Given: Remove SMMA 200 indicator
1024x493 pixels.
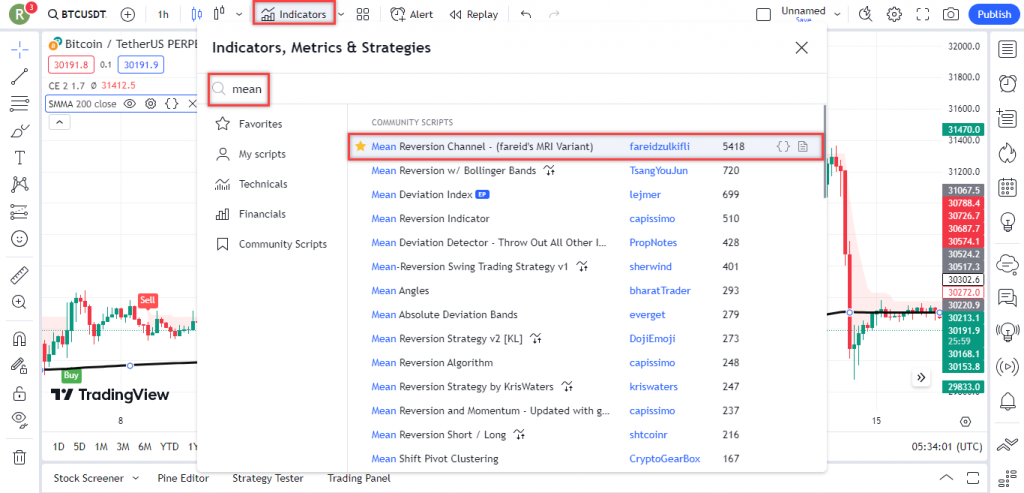Looking at the screenshot, I should click(x=192, y=104).
